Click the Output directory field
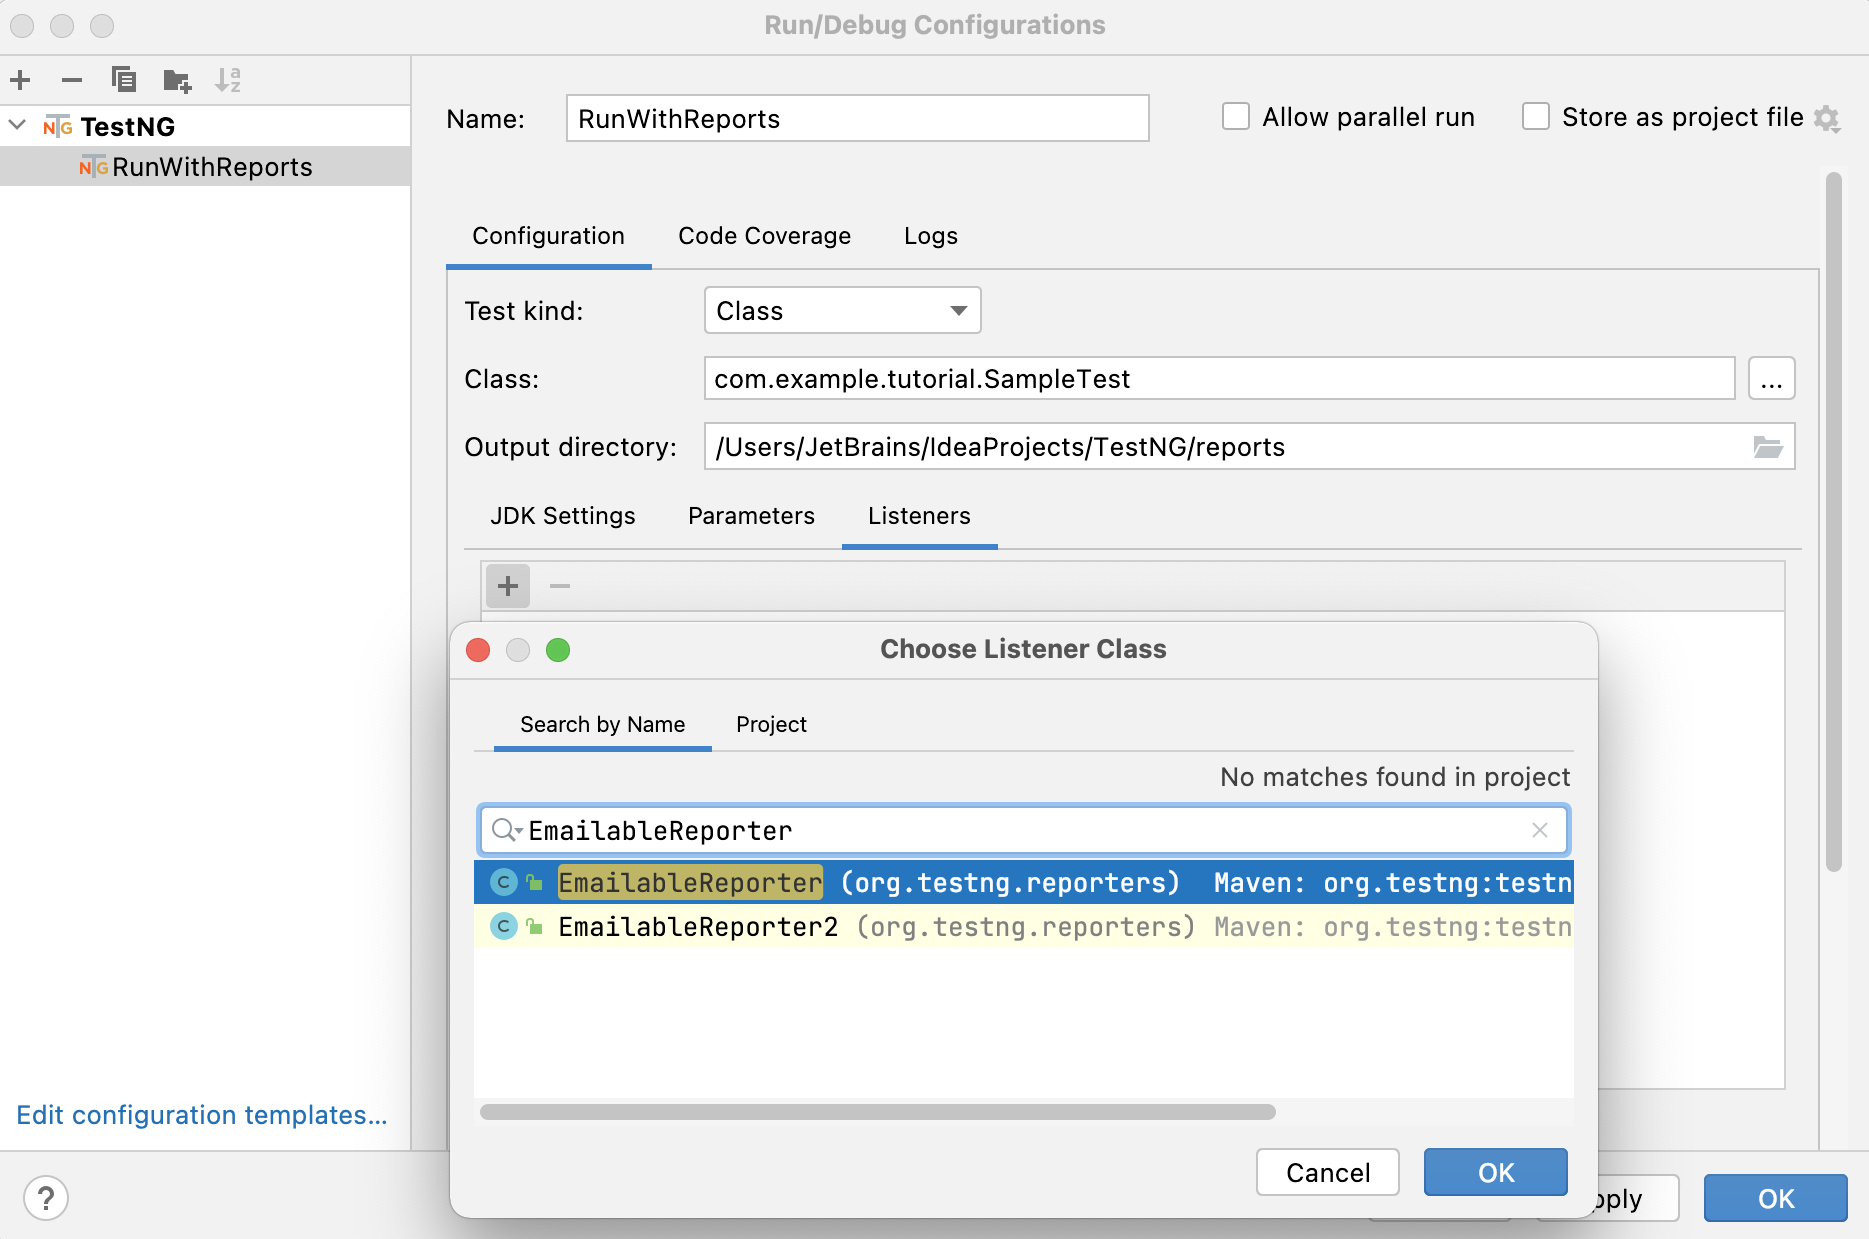Image resolution: width=1869 pixels, height=1239 pixels. point(1249,447)
